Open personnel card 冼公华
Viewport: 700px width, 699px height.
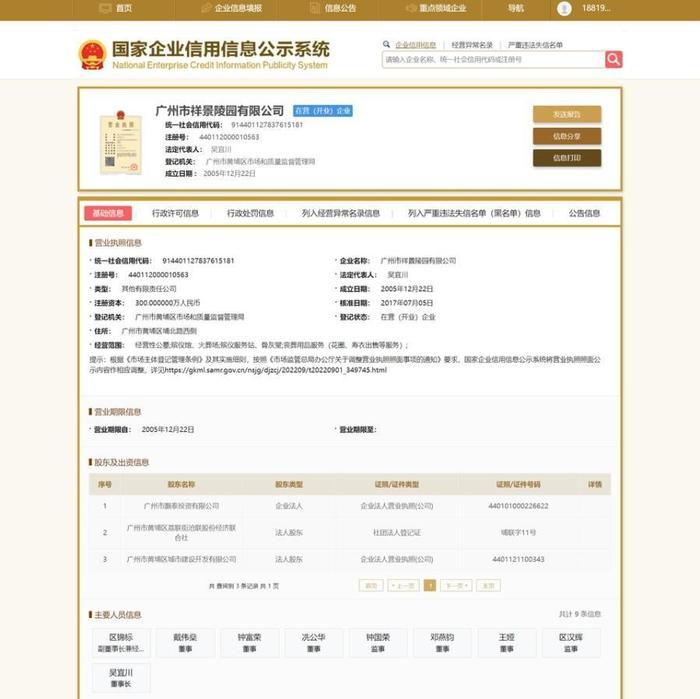314,643
